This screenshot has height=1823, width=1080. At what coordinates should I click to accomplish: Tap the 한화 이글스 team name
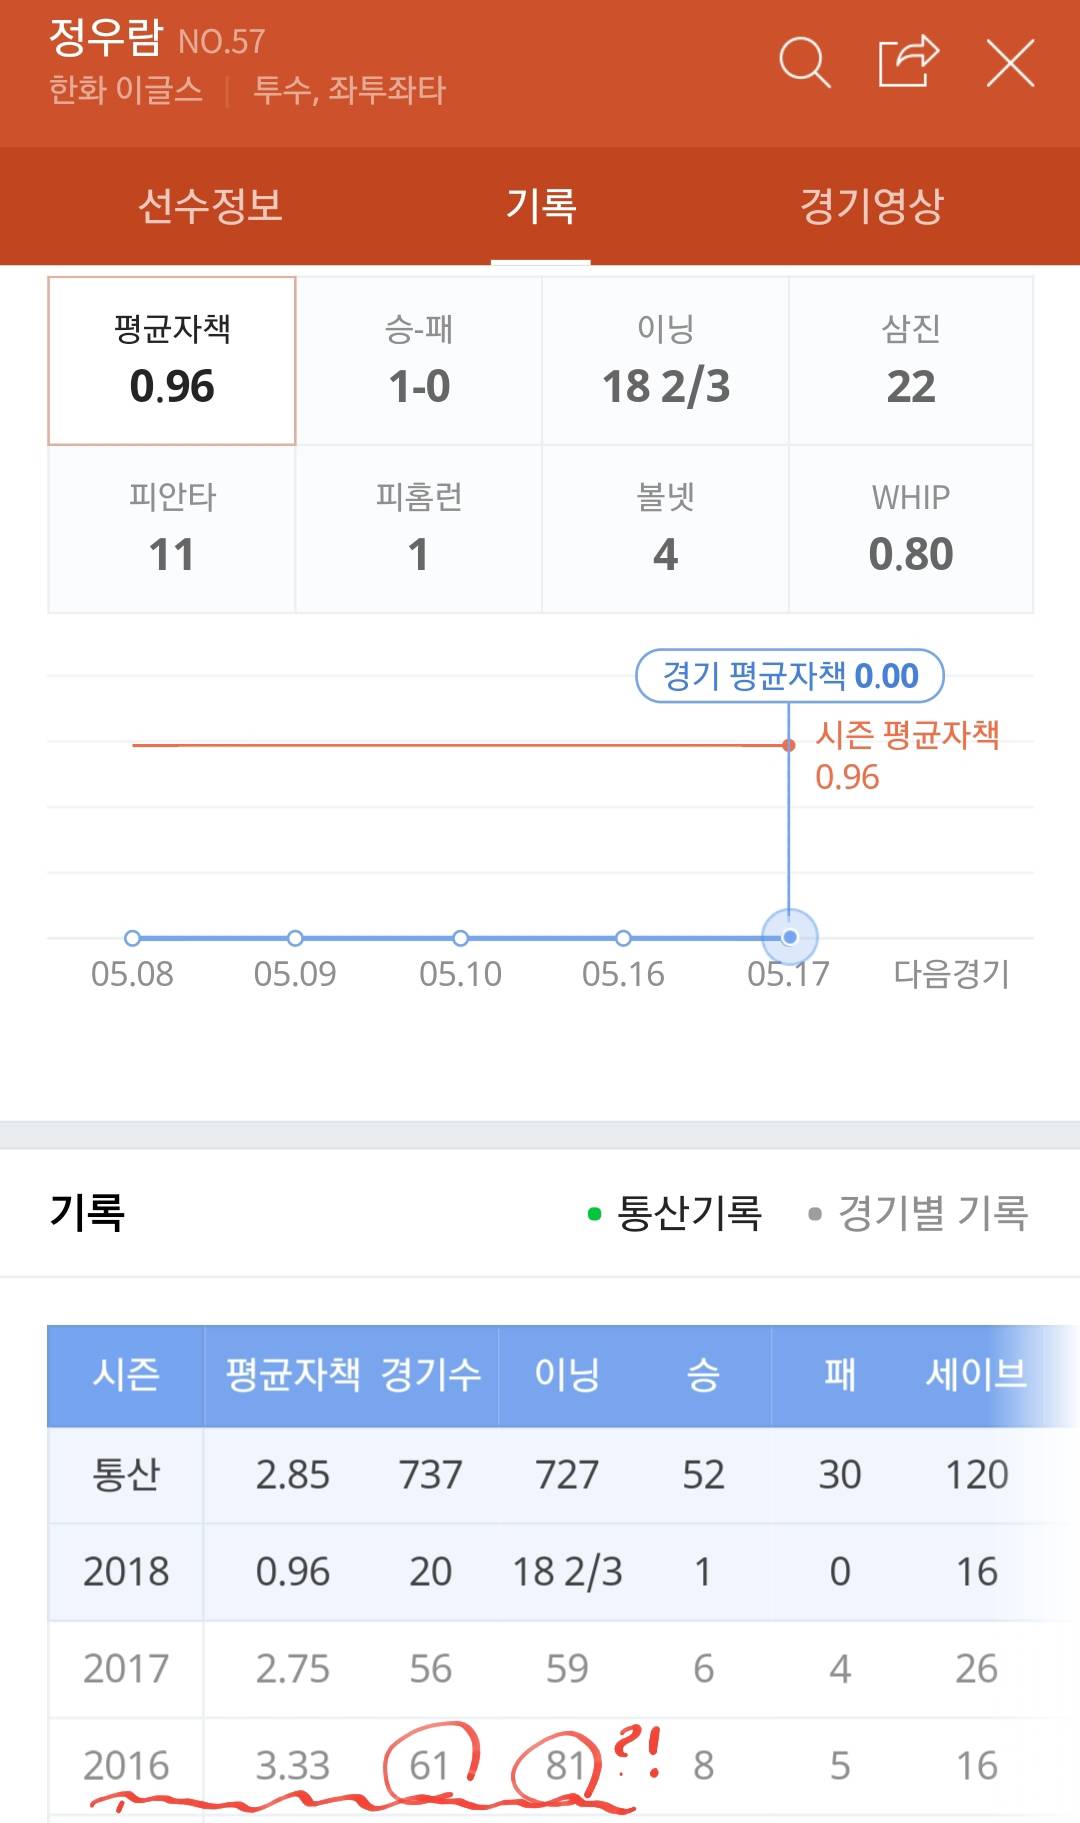[x=126, y=90]
